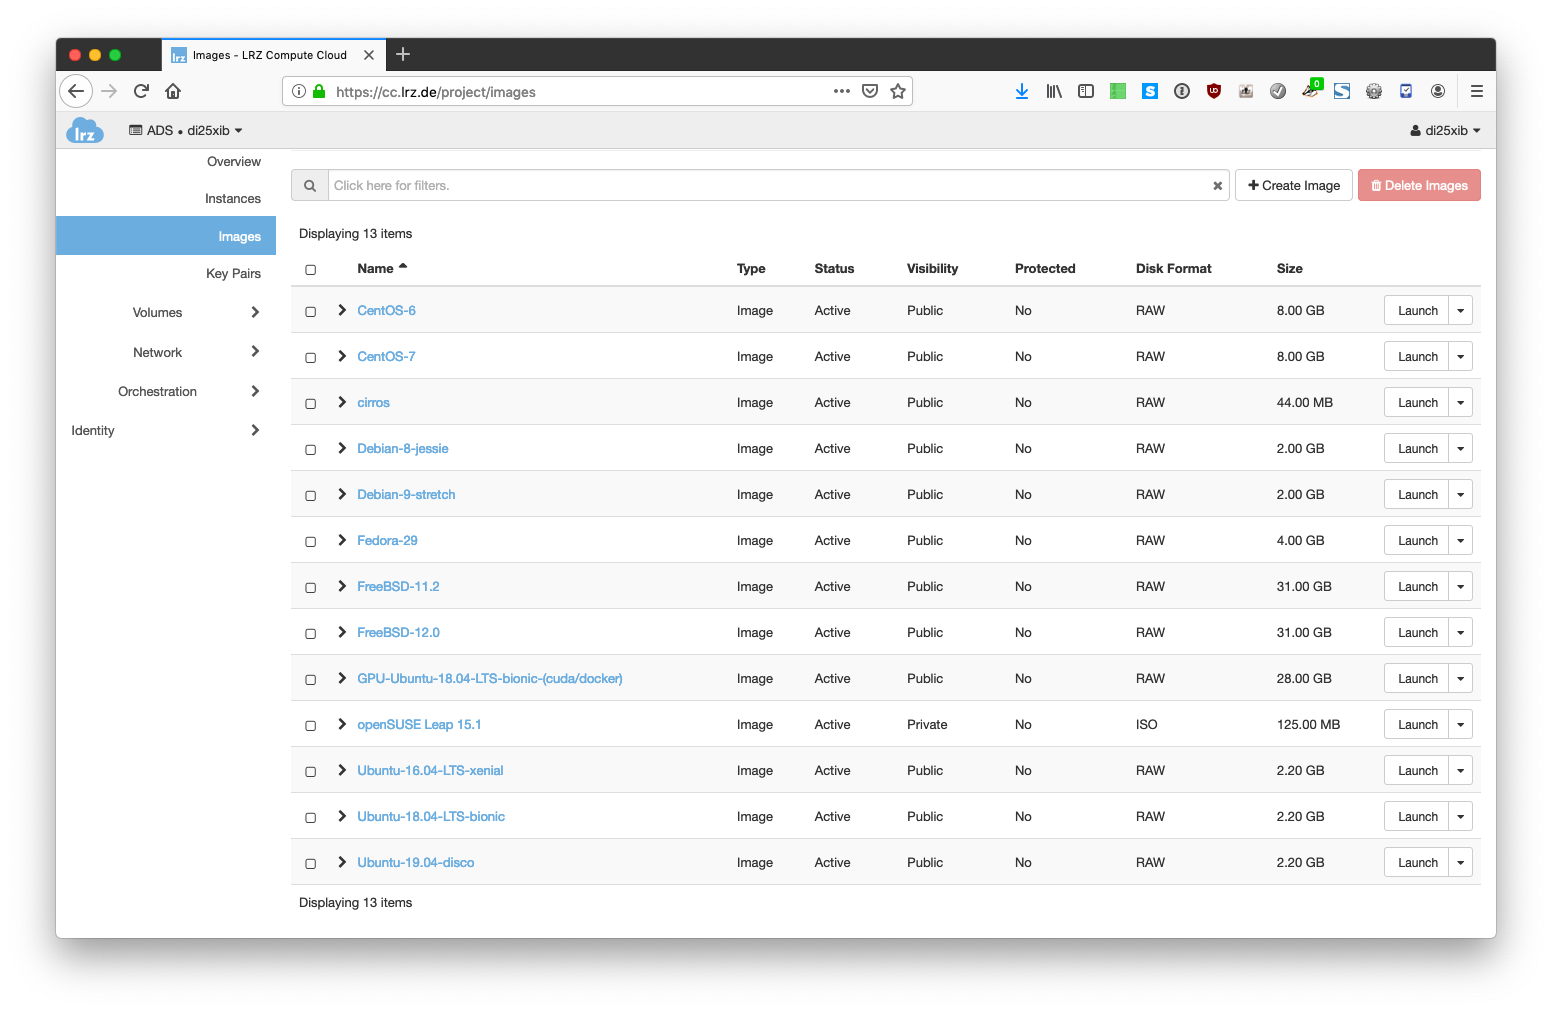Open Launch dropdown arrow for cirros image
The width and height of the screenshot is (1552, 1012).
[1460, 403]
